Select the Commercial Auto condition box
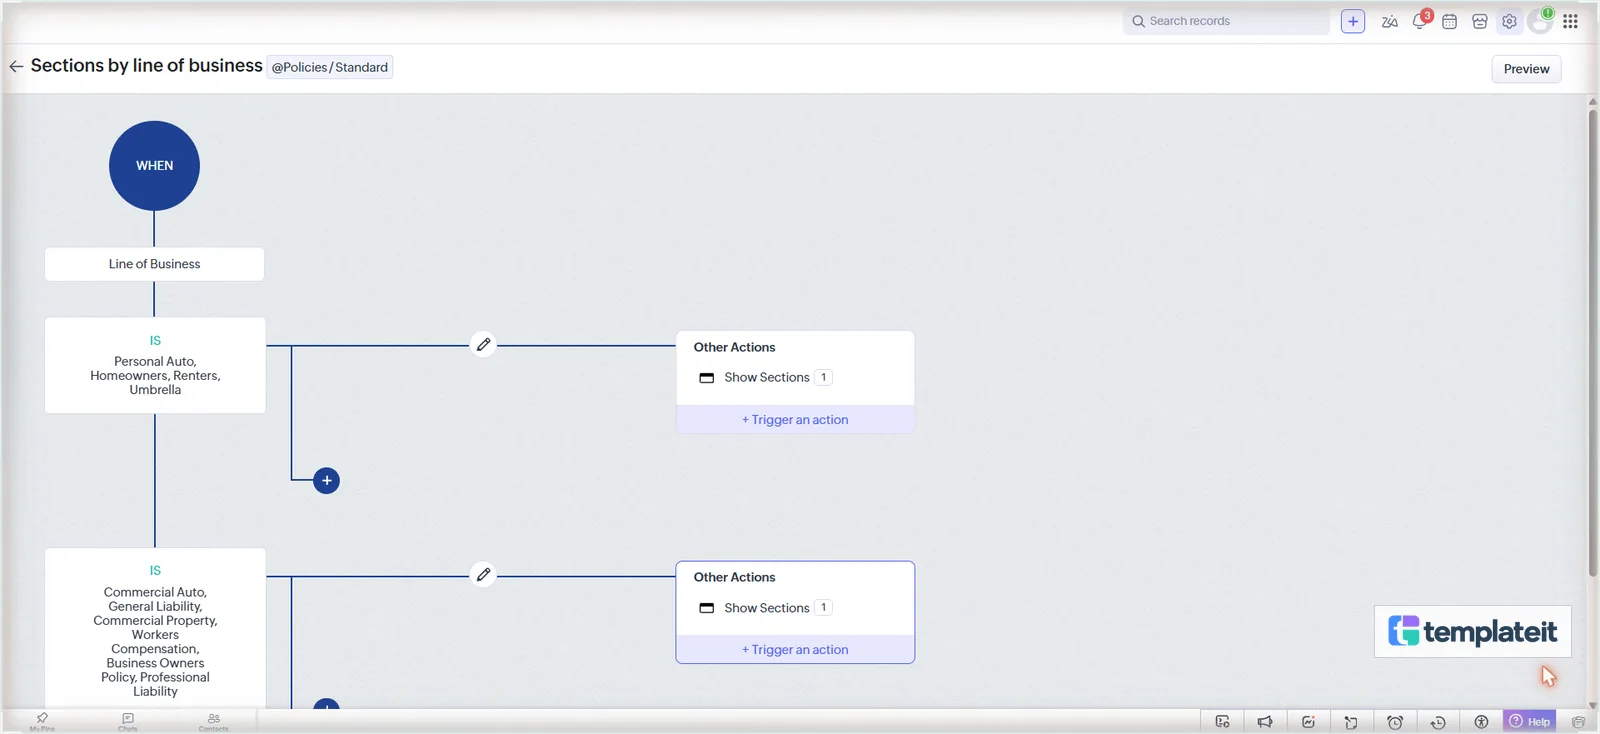Screen dimensions: 1600x734 coord(155,629)
